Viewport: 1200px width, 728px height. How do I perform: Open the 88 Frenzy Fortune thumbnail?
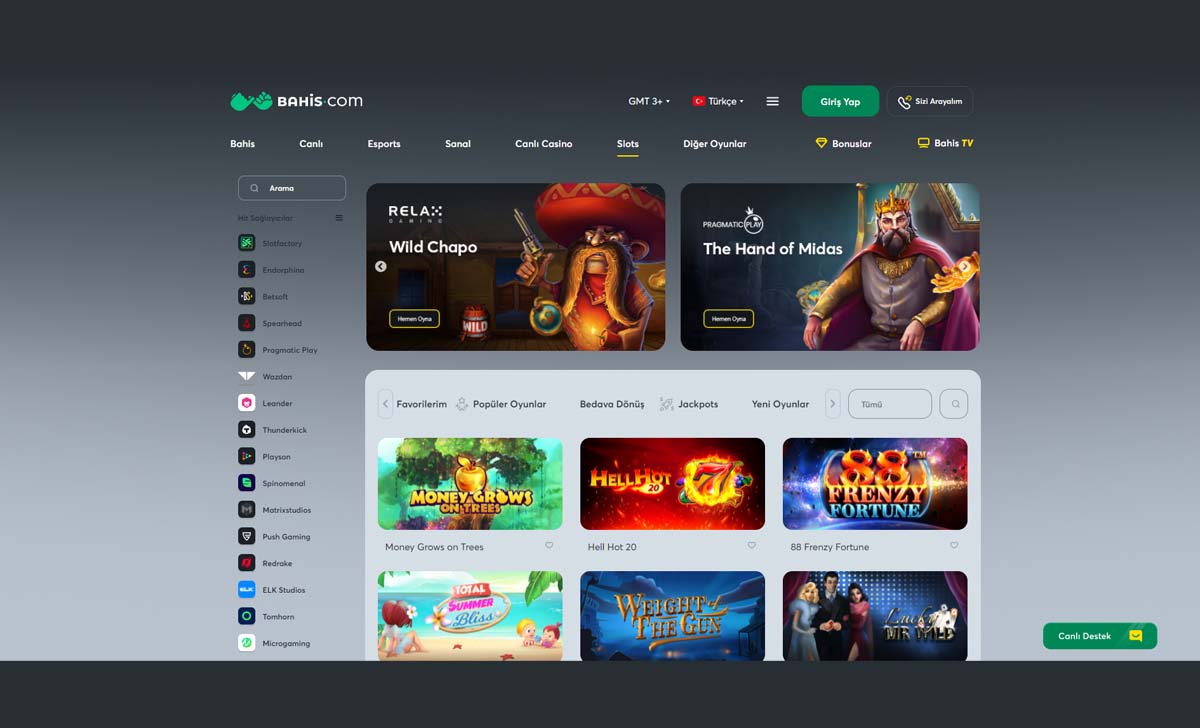click(875, 484)
